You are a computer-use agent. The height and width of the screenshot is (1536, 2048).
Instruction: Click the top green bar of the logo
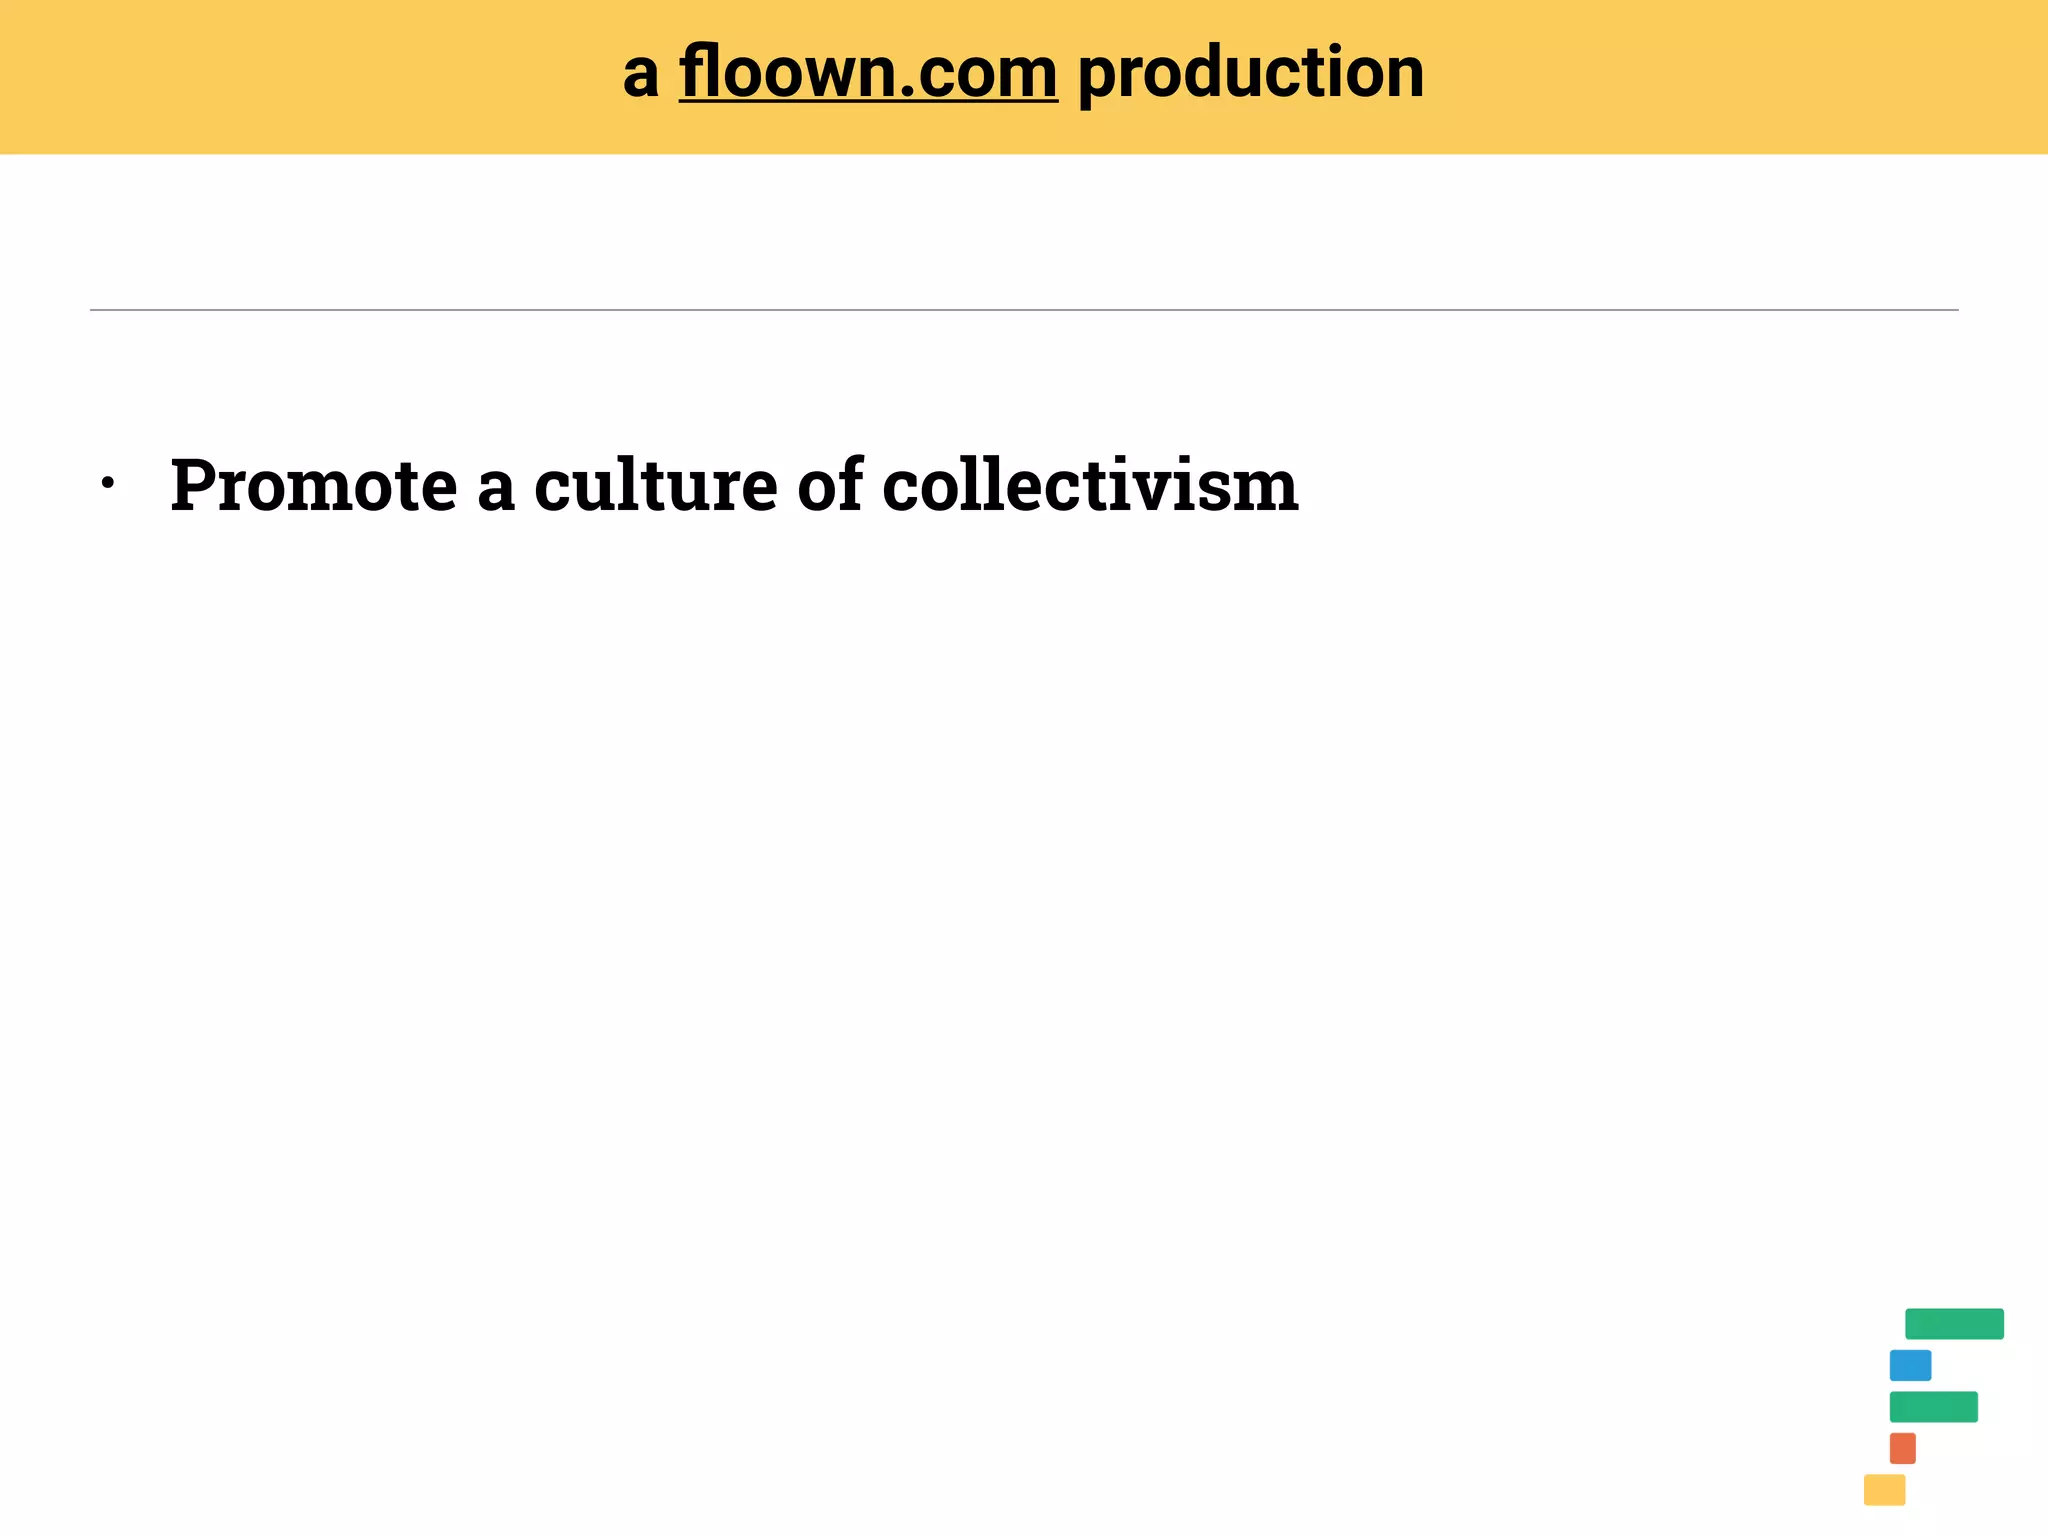pos(1954,1323)
